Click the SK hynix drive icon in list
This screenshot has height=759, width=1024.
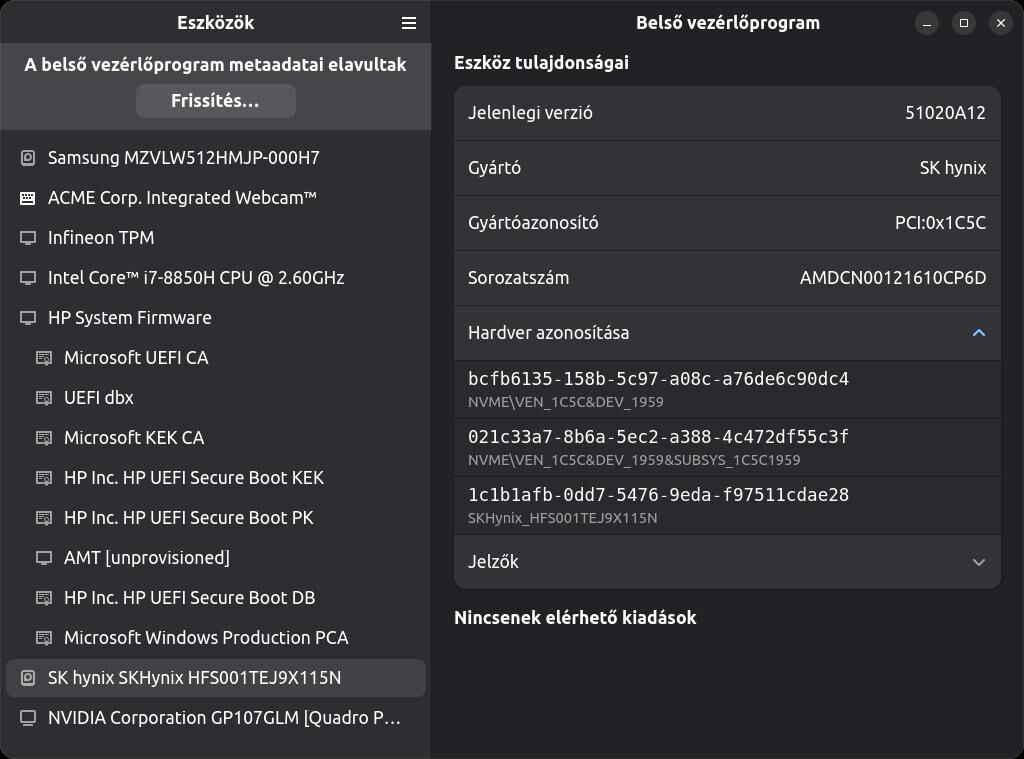point(28,678)
